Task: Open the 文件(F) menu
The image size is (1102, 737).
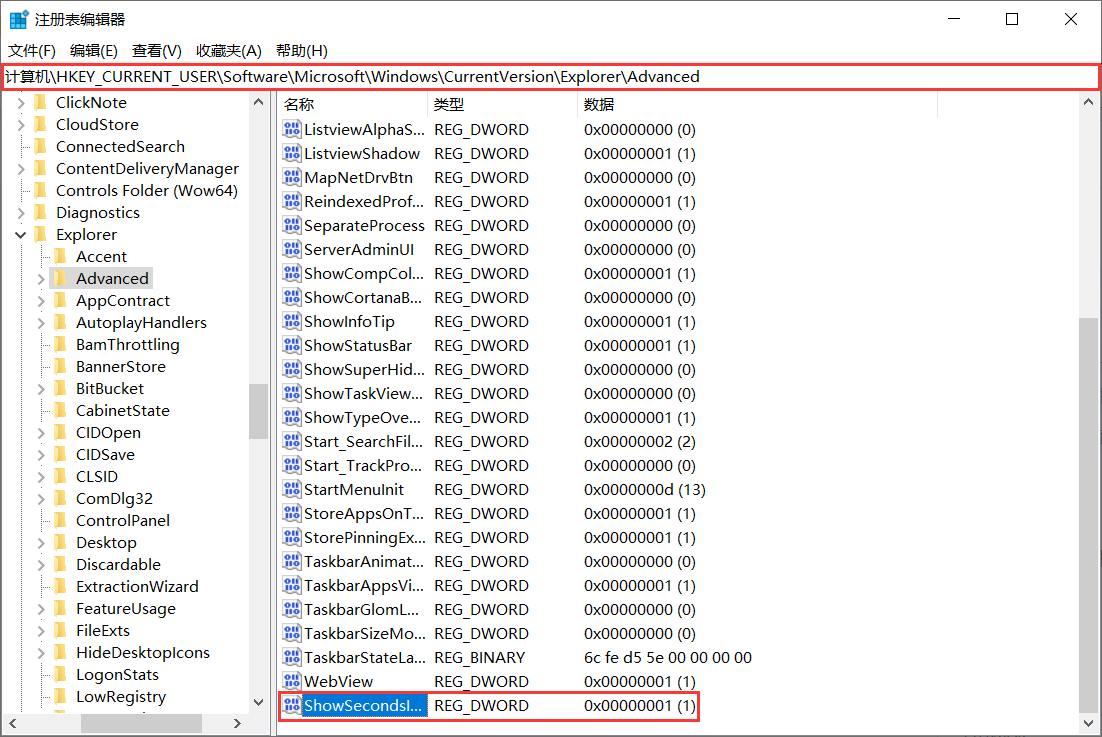Action: point(32,51)
